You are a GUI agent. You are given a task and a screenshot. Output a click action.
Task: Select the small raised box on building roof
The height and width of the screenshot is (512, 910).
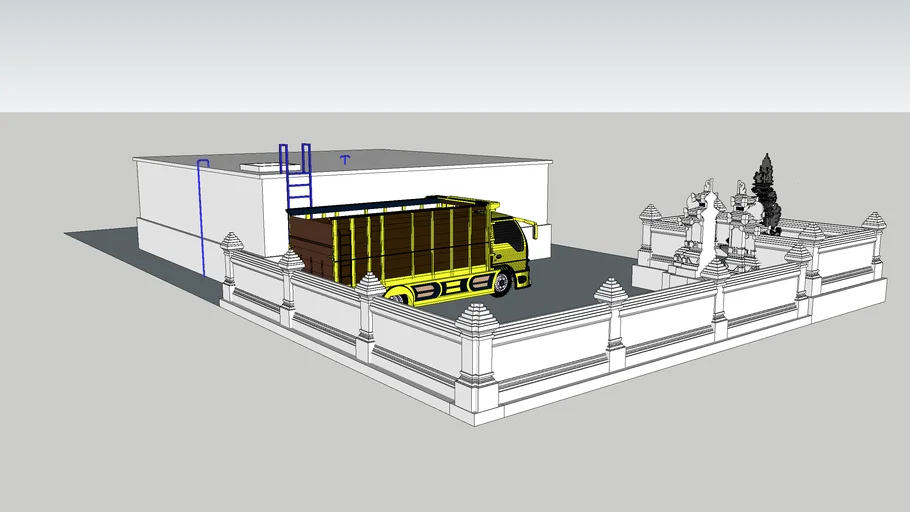262,167
